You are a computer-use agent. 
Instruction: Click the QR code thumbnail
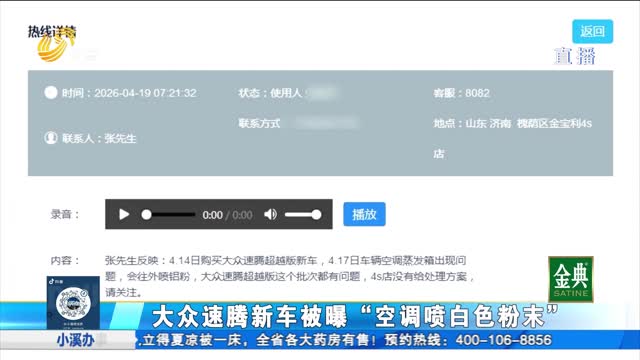click(73, 303)
